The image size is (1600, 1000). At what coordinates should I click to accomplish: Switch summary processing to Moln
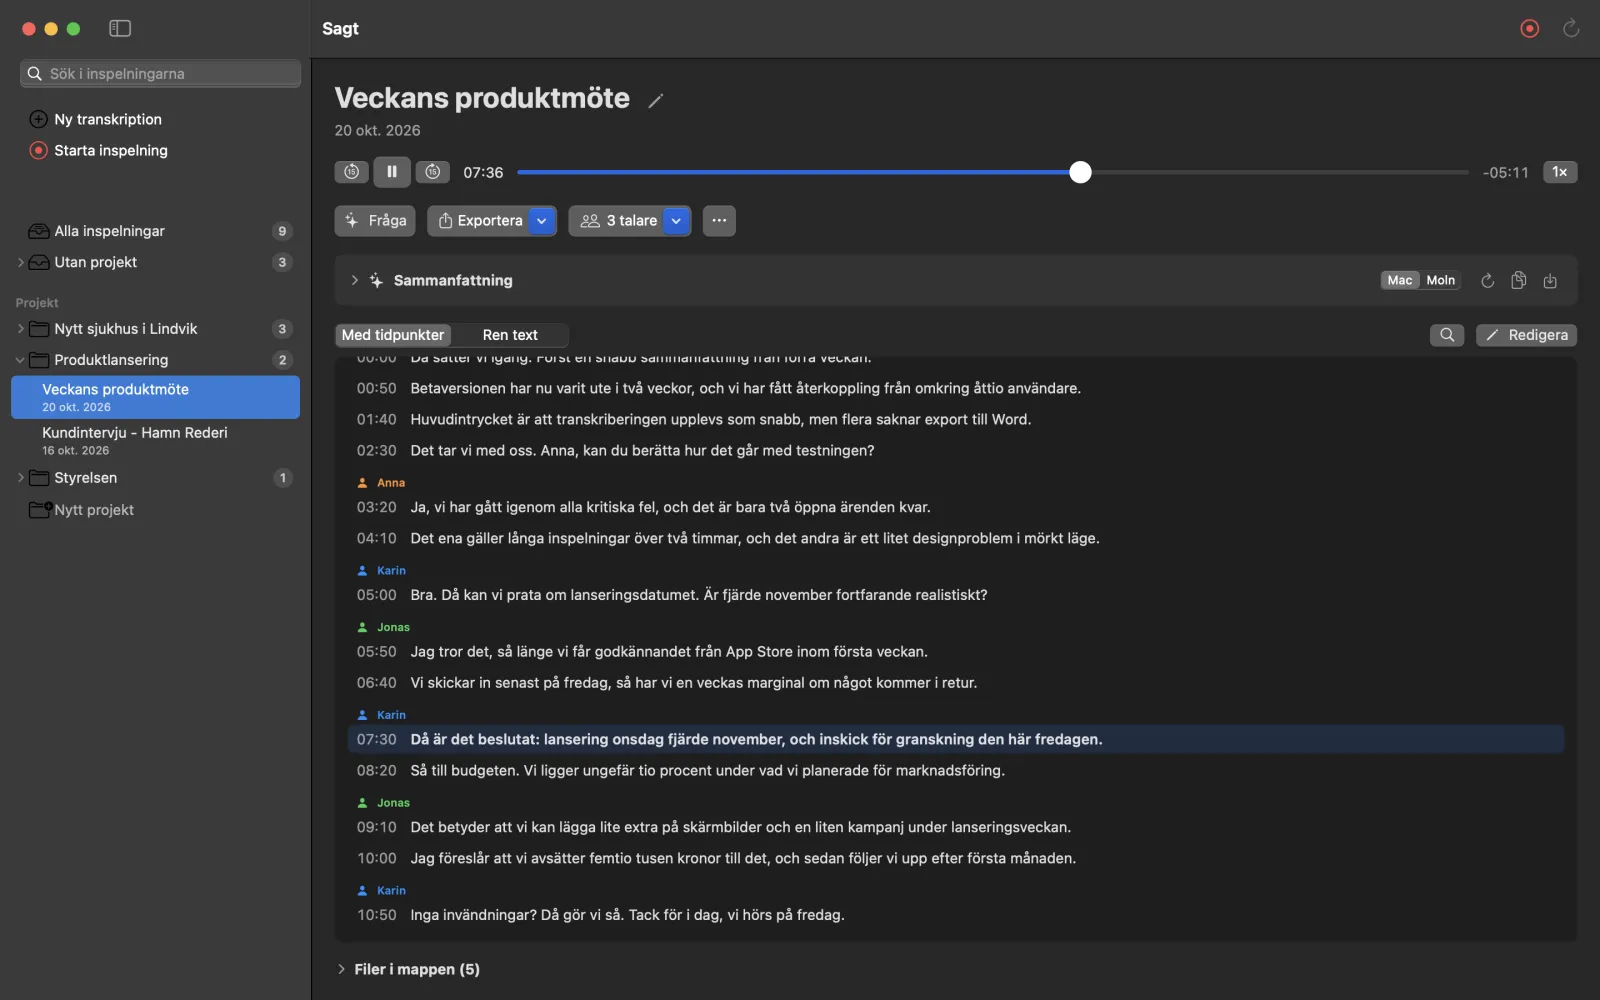[1441, 281]
